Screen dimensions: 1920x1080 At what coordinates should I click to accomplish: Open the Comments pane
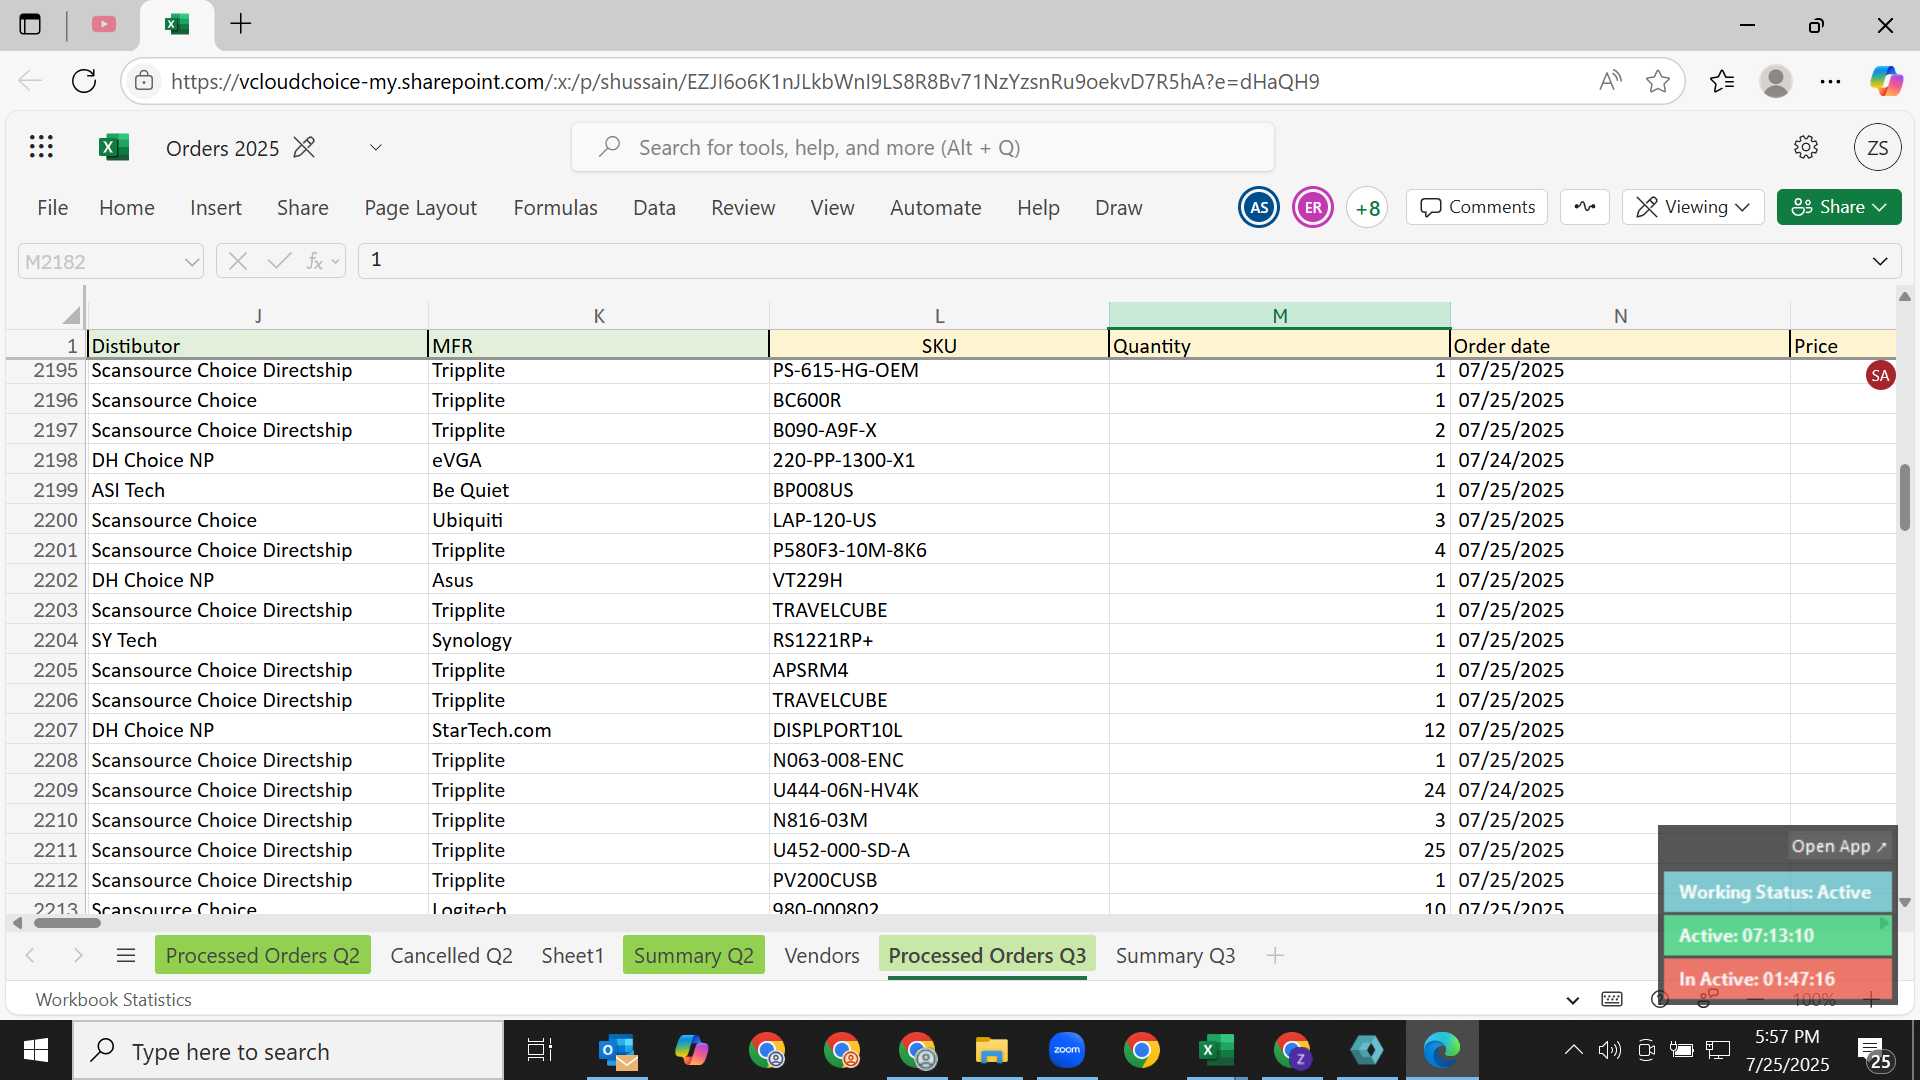[x=1477, y=207]
